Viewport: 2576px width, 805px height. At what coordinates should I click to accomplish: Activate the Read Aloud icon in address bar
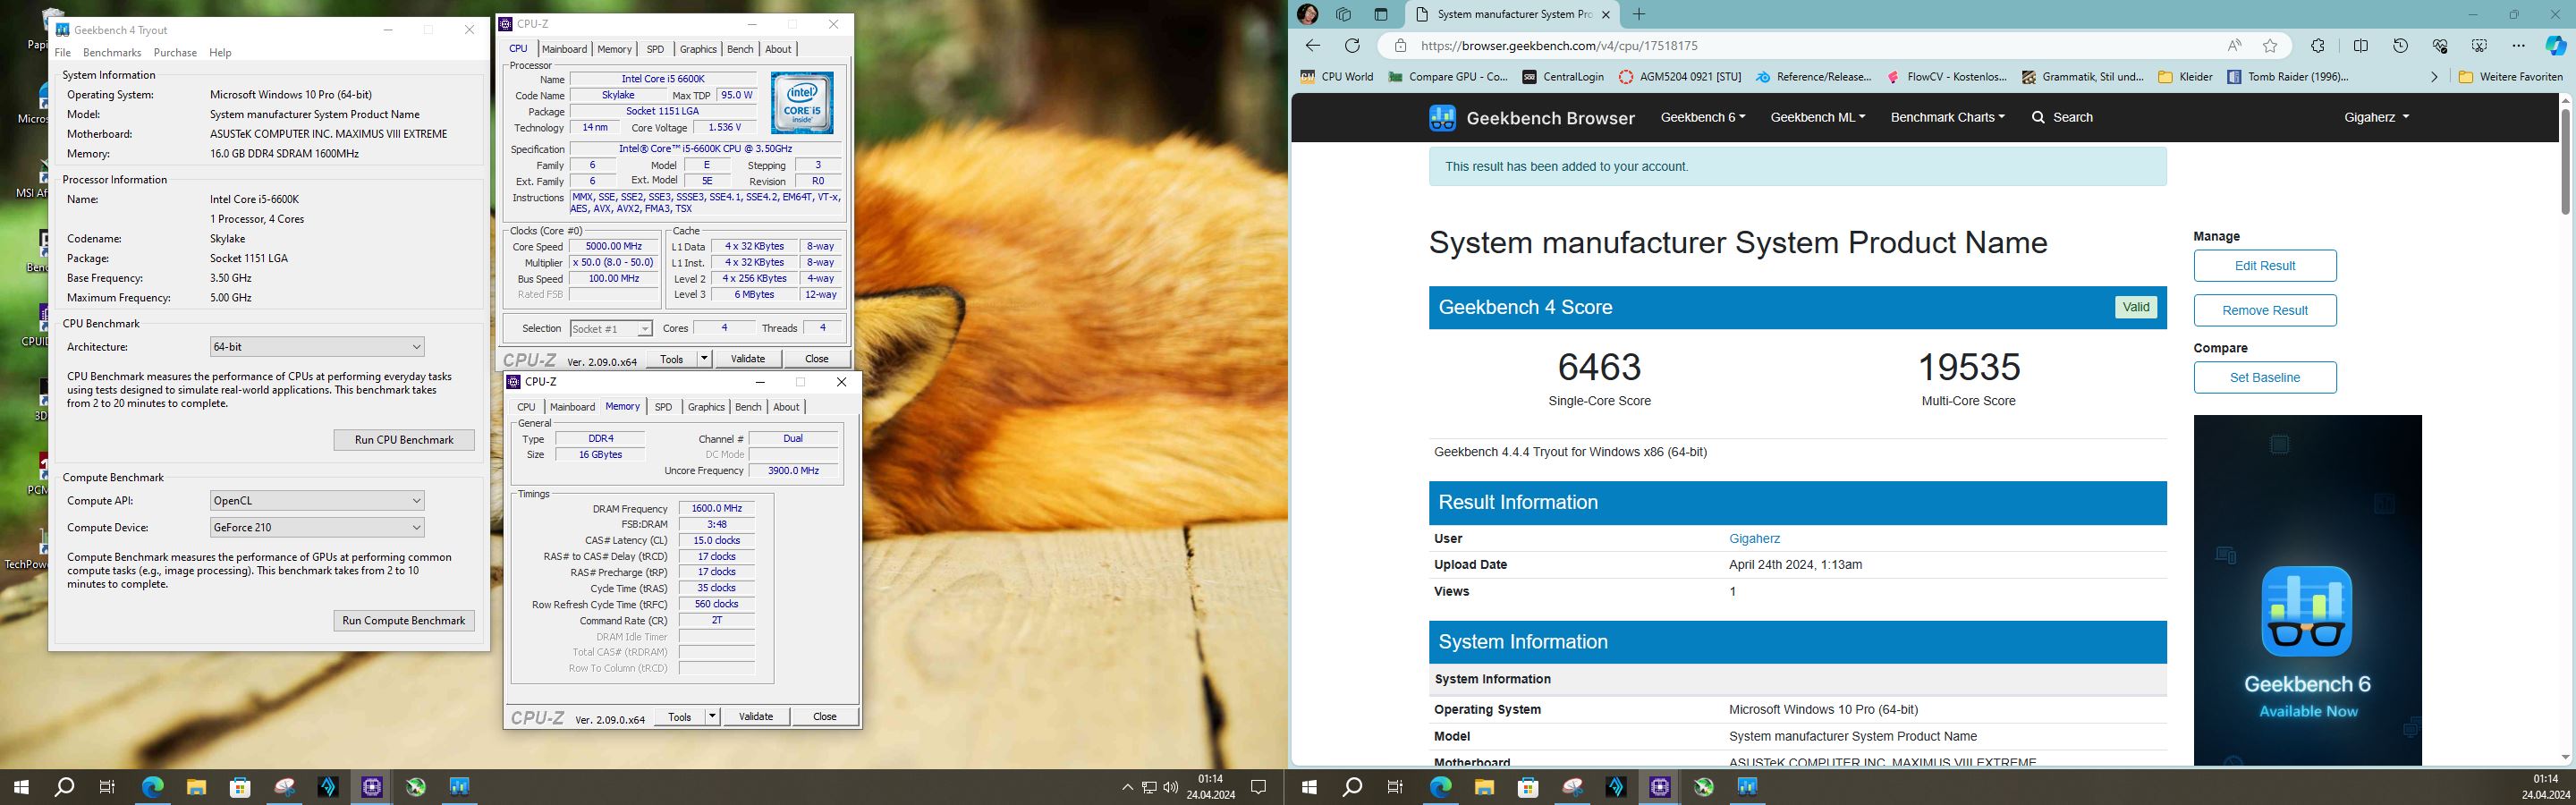[x=2234, y=45]
